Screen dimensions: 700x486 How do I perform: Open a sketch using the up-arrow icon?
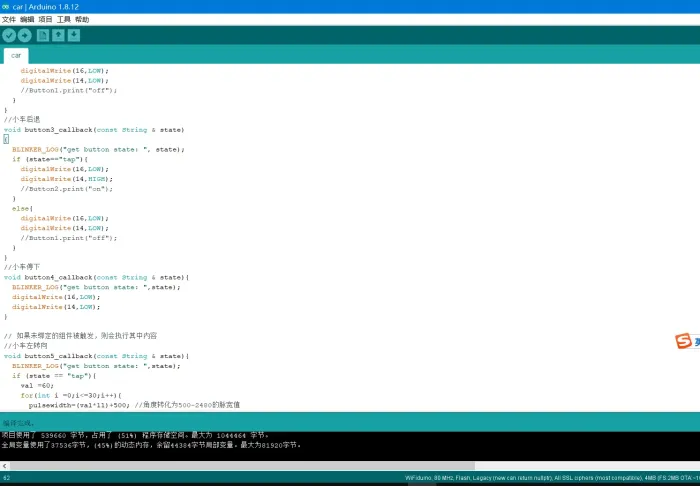(x=58, y=35)
